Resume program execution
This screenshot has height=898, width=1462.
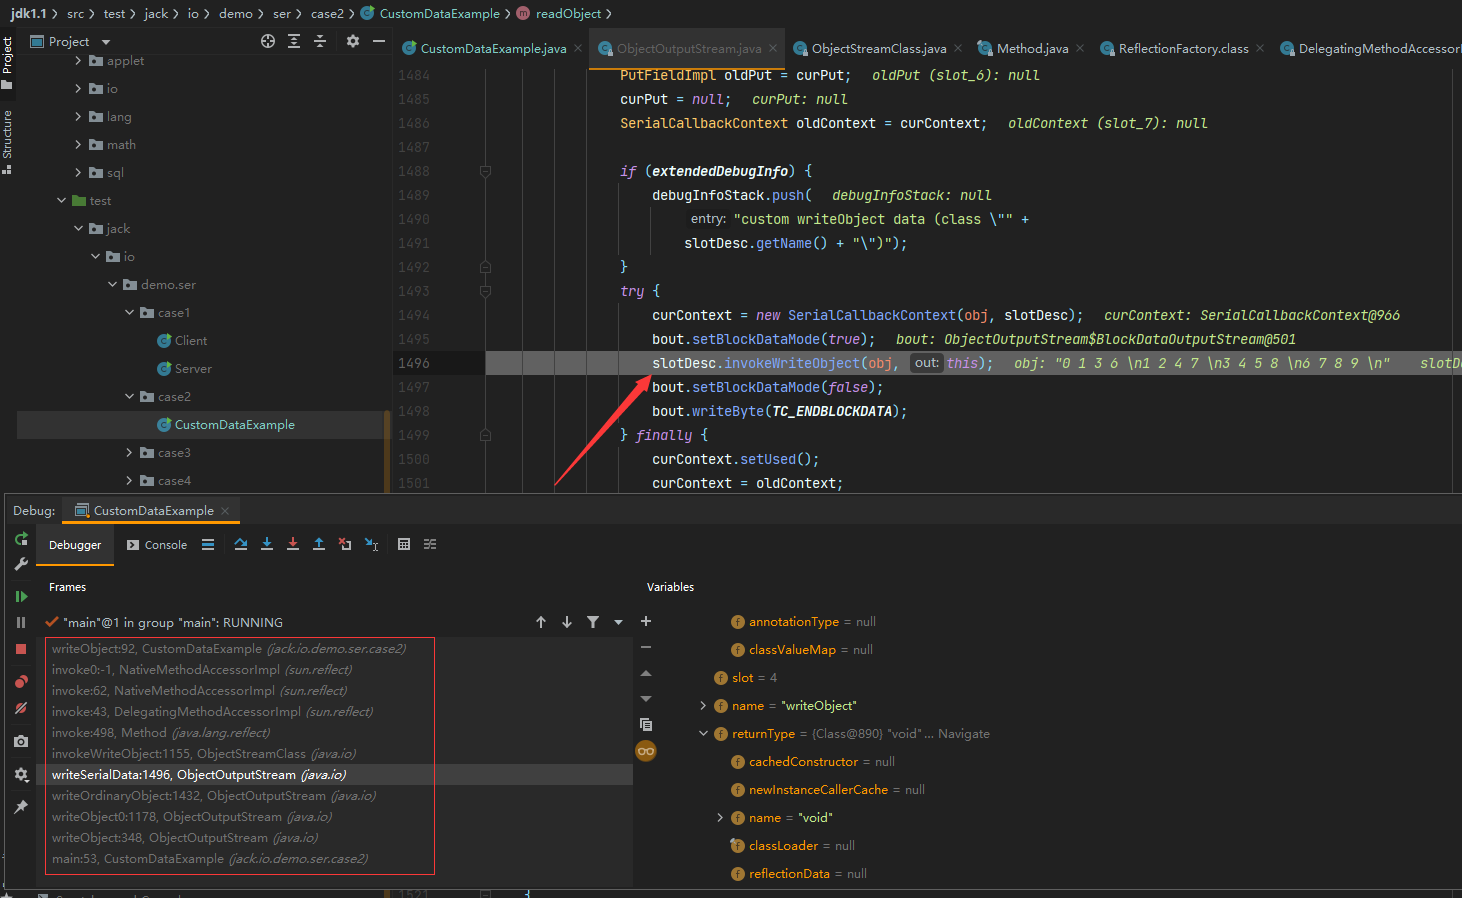coord(21,596)
